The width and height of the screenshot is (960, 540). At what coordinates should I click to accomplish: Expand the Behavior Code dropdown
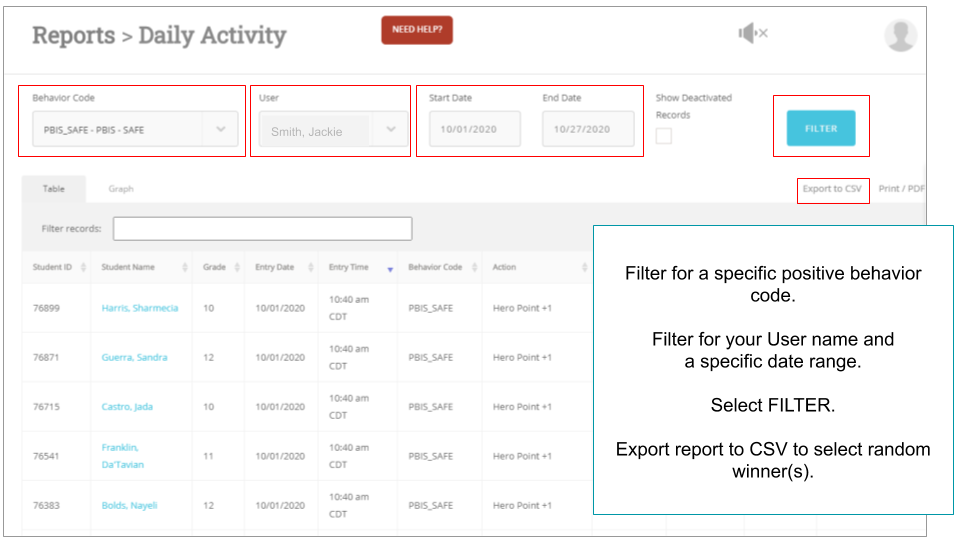pos(221,130)
